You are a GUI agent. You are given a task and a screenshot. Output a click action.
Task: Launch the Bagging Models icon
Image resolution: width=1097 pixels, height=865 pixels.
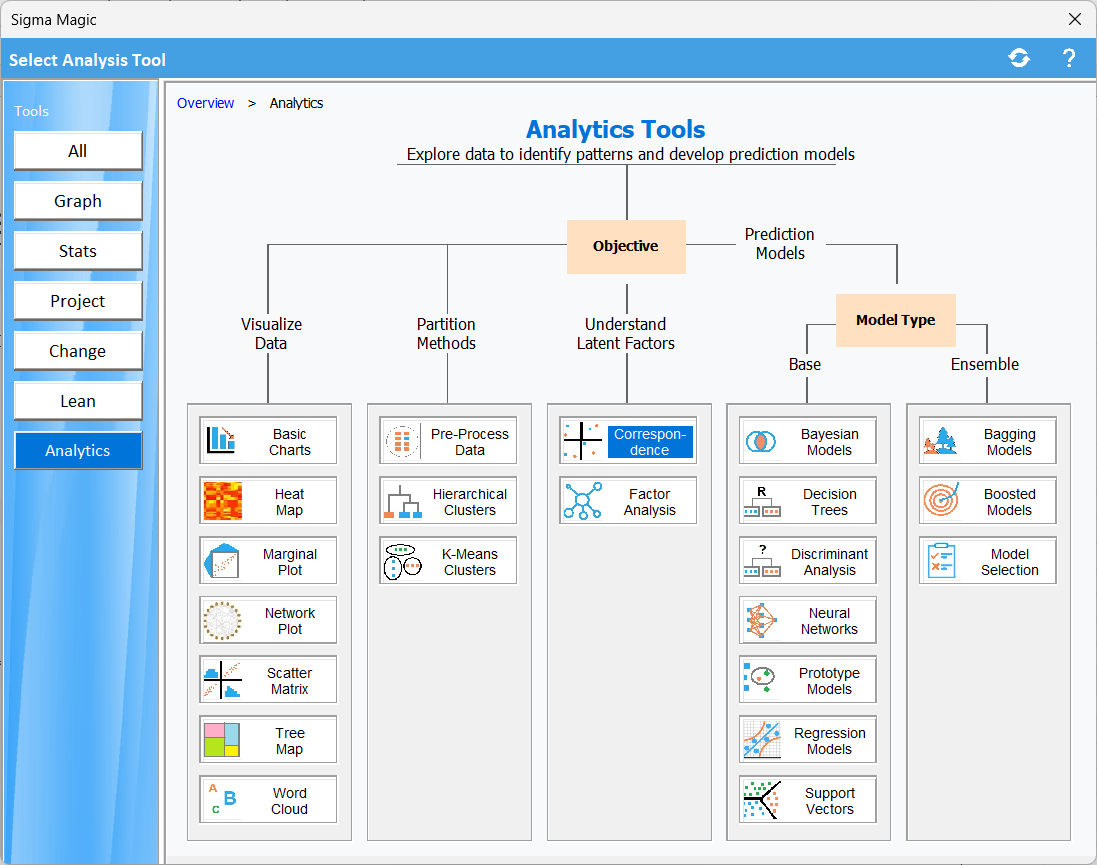[941, 441]
